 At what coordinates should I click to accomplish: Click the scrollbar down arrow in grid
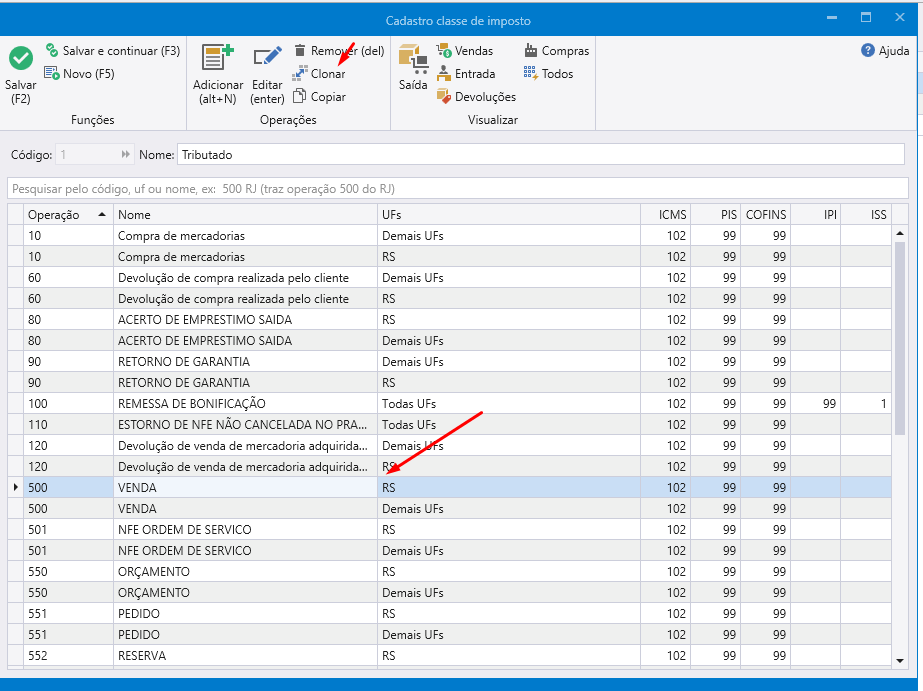900,660
